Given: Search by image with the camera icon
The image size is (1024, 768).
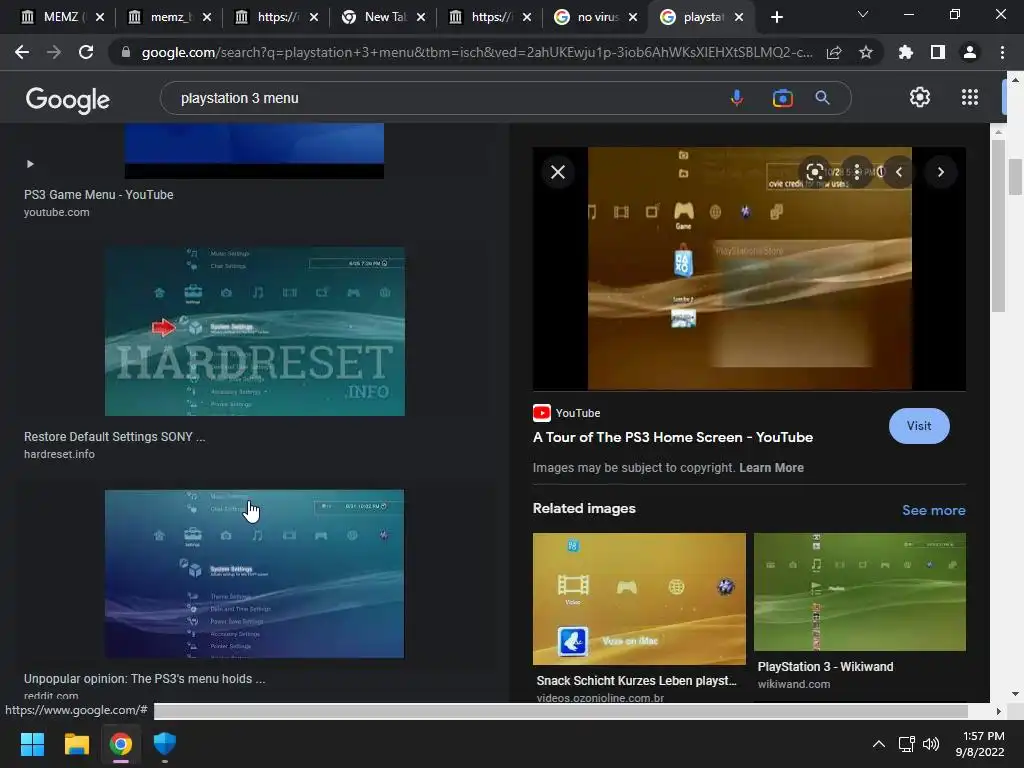Looking at the screenshot, I should click(782, 98).
